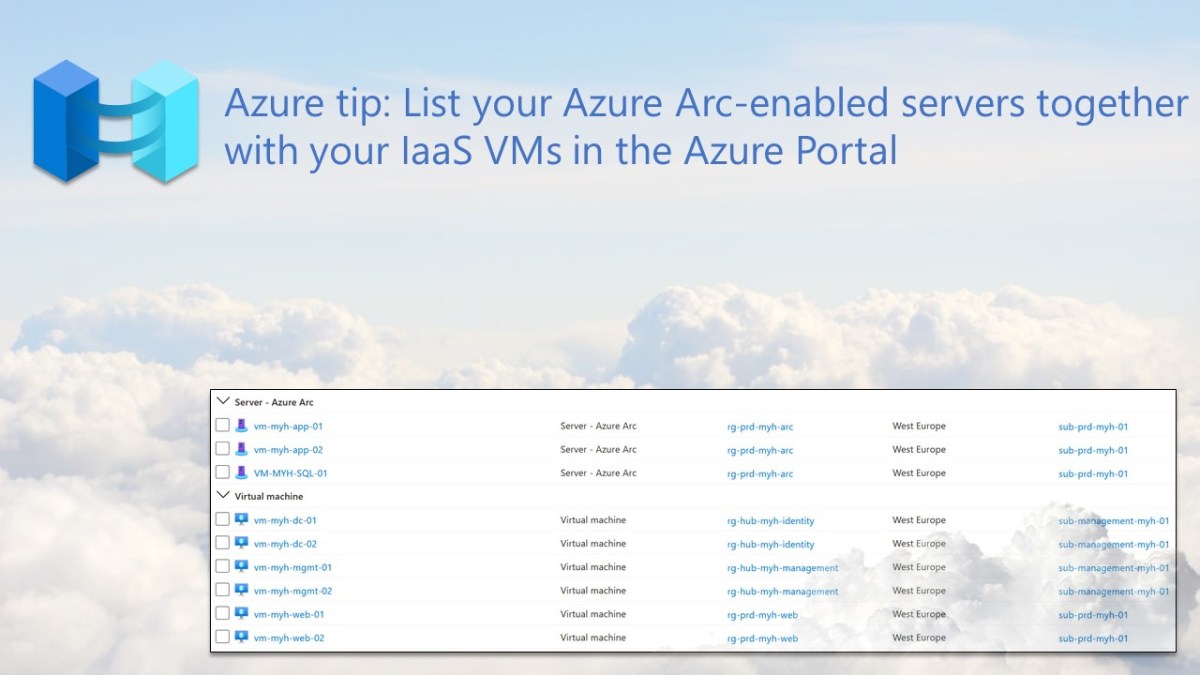The image size is (1200, 675).
Task: Collapse the Virtual machine group
Action: 223,495
